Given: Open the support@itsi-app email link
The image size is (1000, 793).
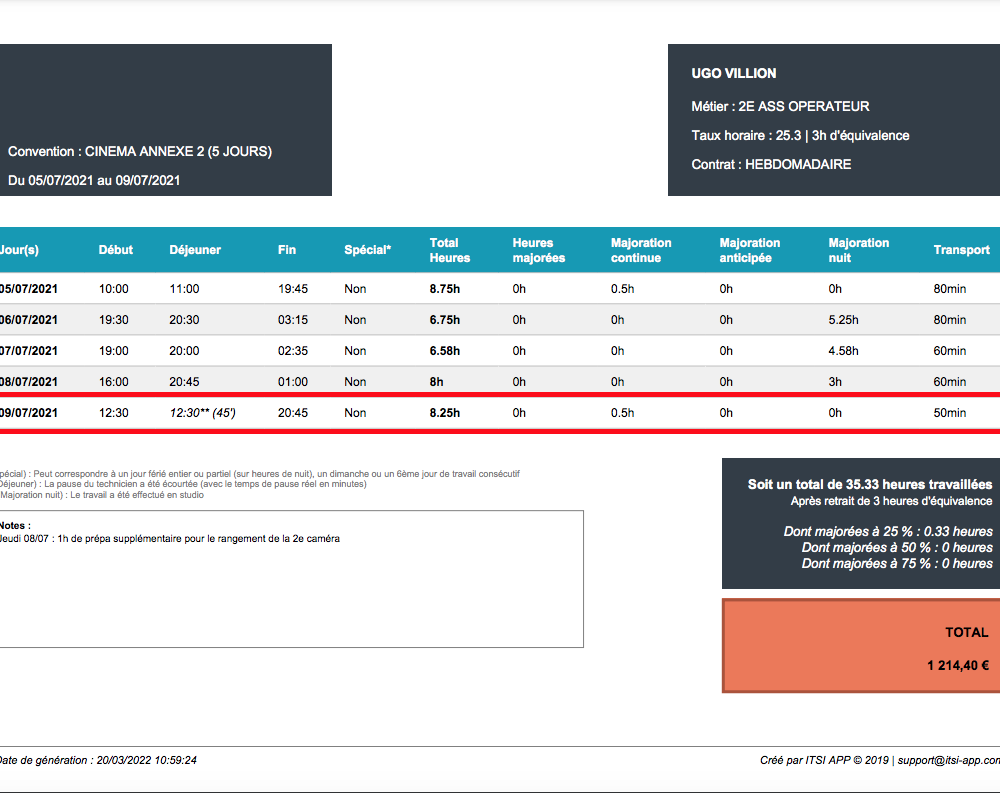Looking at the screenshot, I should coord(949,760).
